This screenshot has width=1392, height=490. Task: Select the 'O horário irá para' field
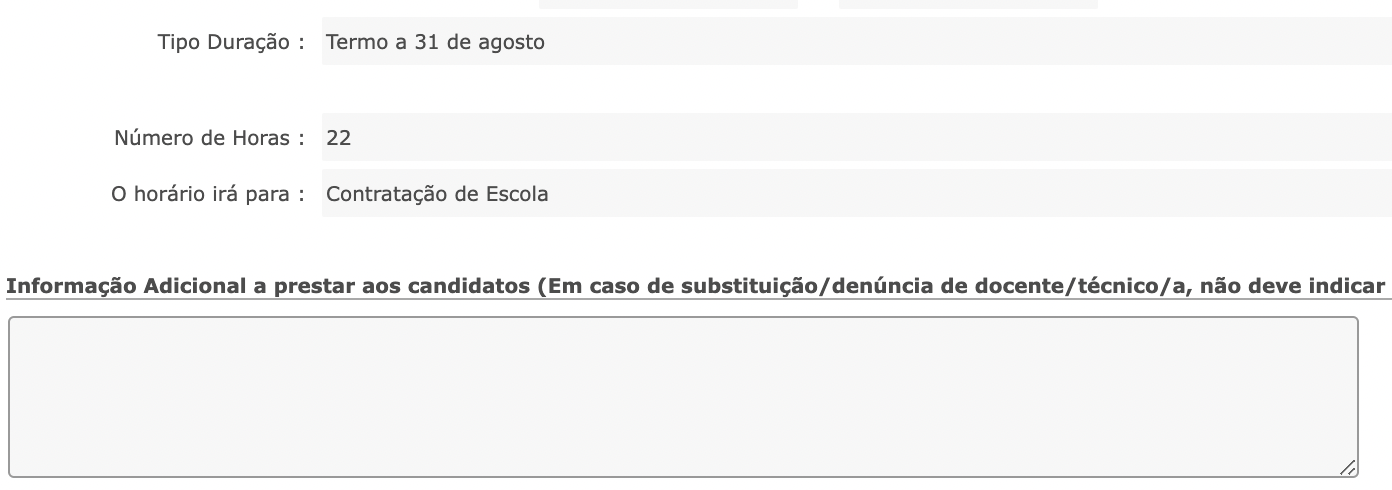856,194
